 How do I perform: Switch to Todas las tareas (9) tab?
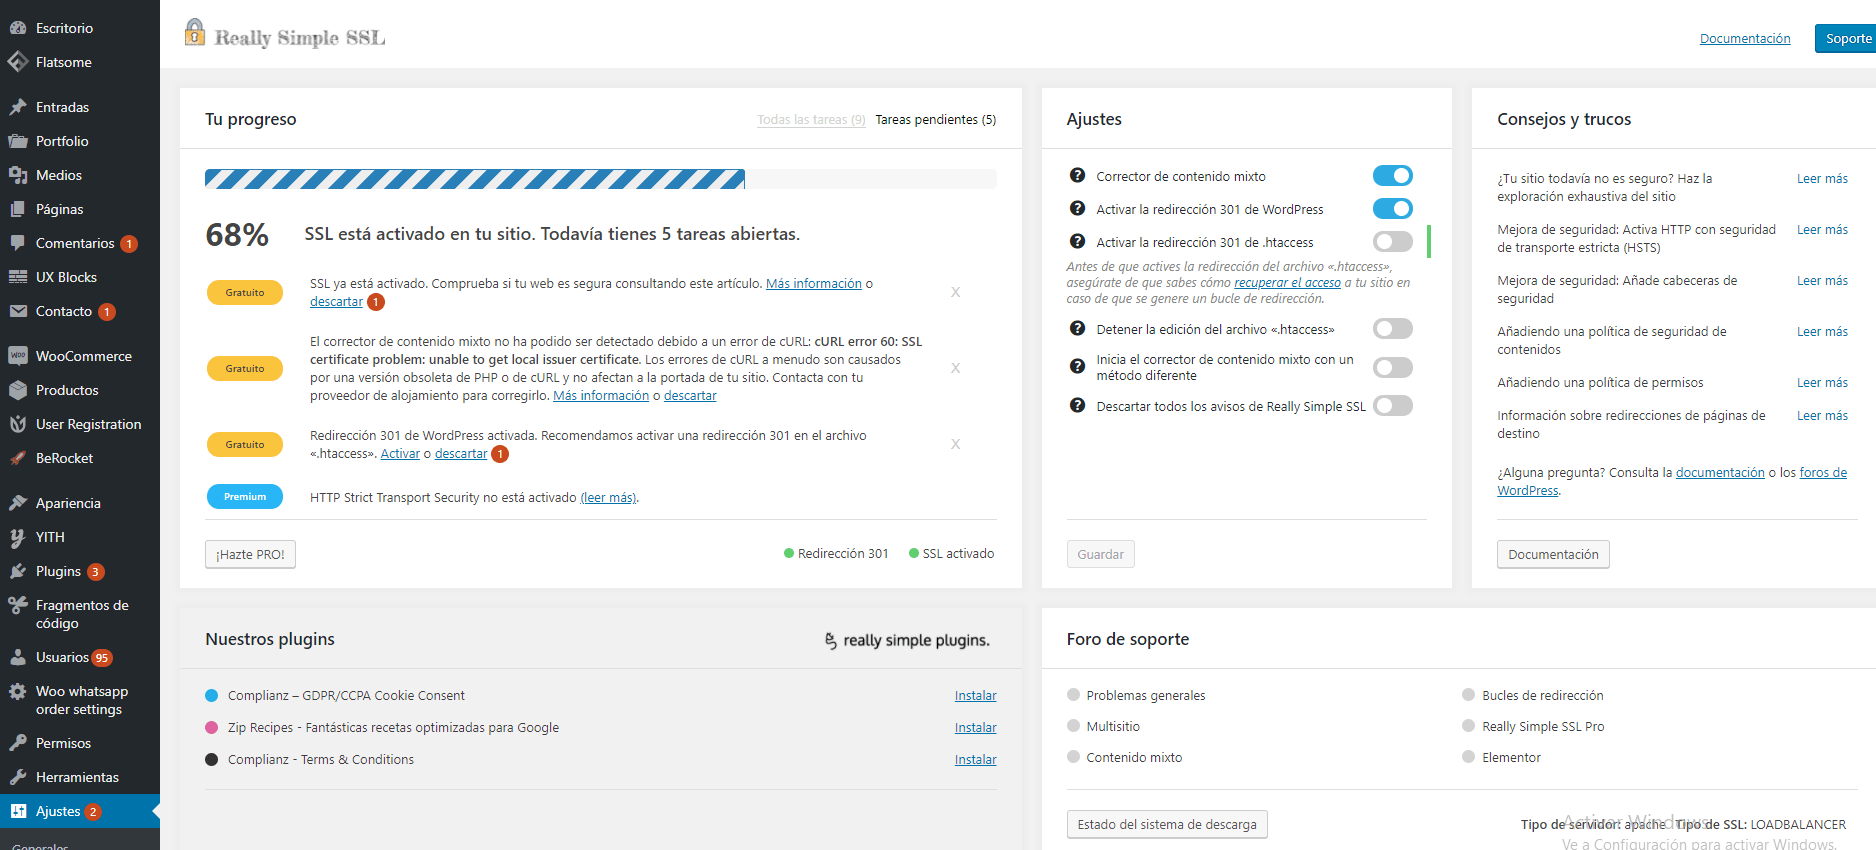point(811,119)
